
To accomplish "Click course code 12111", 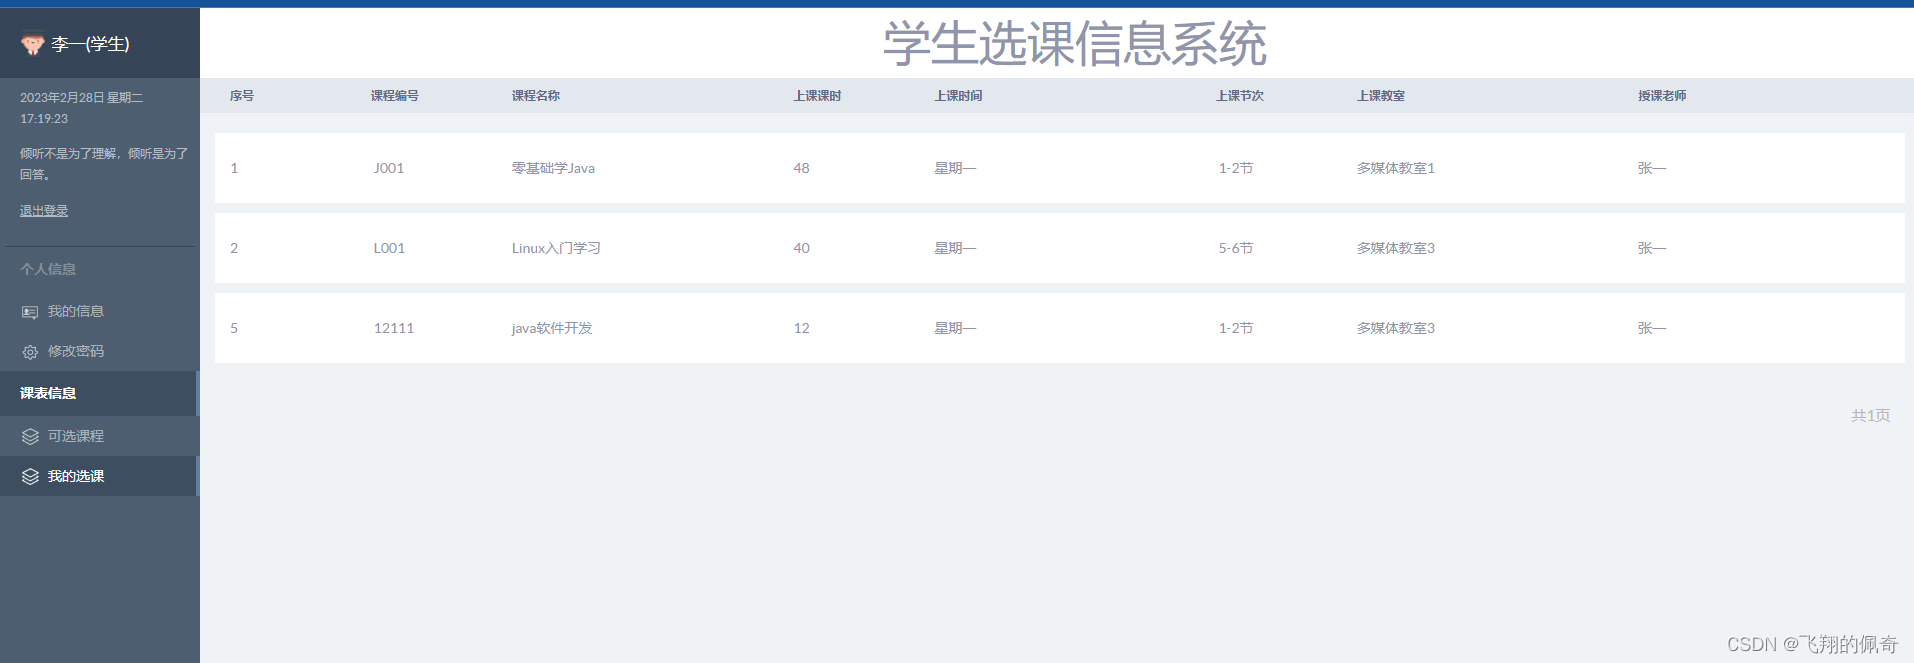I will point(394,328).
